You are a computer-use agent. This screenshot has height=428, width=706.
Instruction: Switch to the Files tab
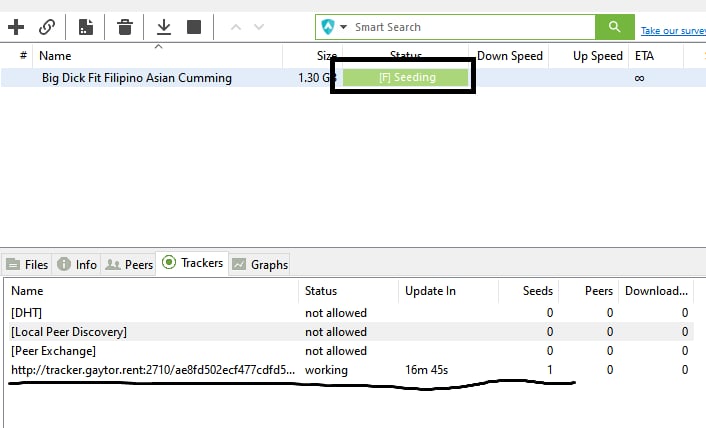click(x=27, y=265)
